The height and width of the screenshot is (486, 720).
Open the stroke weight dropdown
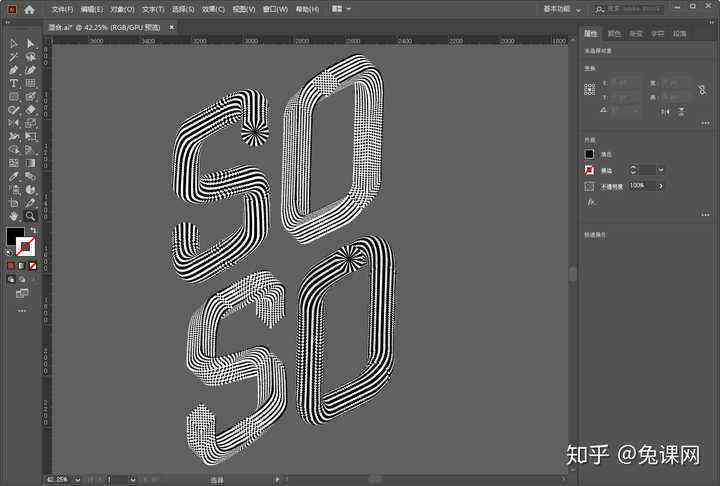[661, 170]
